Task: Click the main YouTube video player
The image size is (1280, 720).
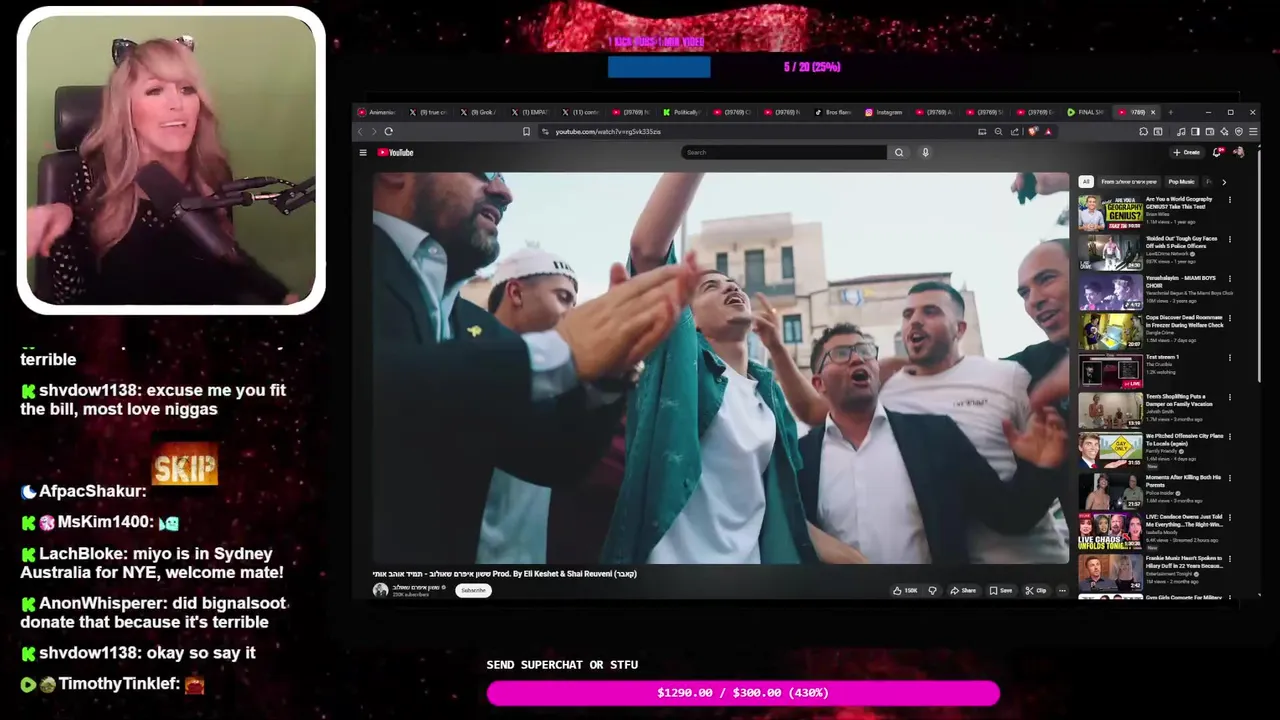Action: [720, 368]
